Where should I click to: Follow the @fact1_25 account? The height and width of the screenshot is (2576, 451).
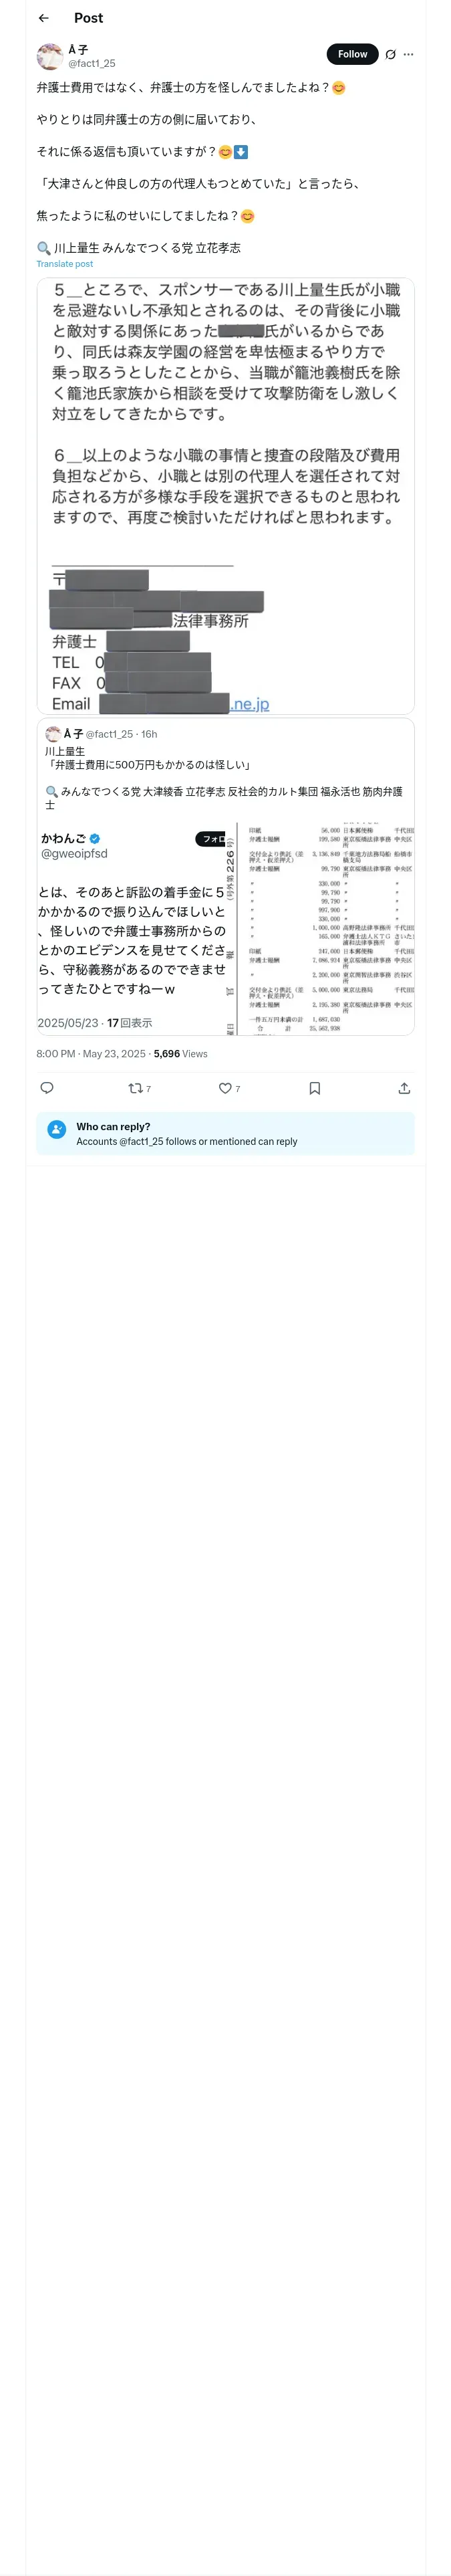(x=352, y=54)
